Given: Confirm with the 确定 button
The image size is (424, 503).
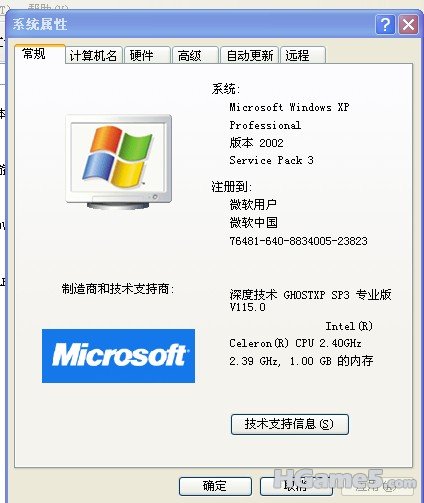Looking at the screenshot, I should (x=215, y=486).
